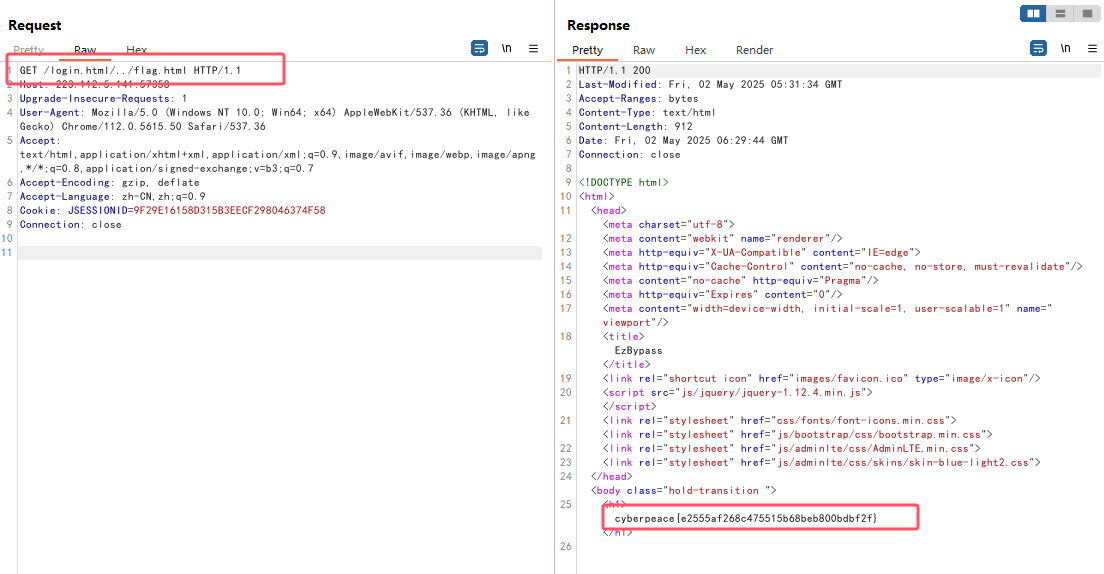Toggle word wrap icon in Request pane

[x=479, y=49]
